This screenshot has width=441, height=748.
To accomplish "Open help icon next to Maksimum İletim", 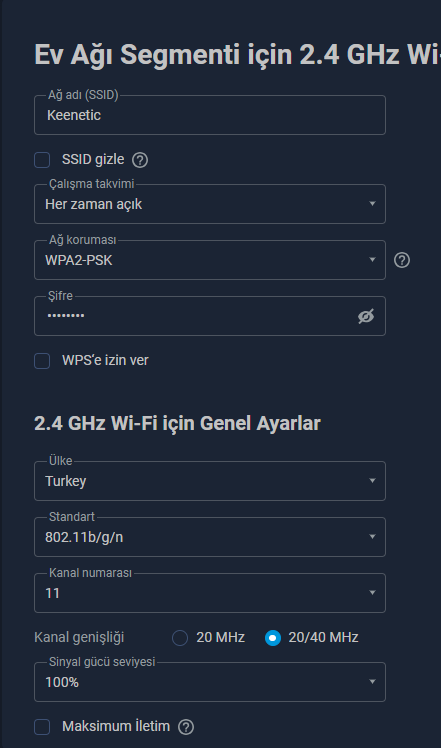I will [x=186, y=727].
